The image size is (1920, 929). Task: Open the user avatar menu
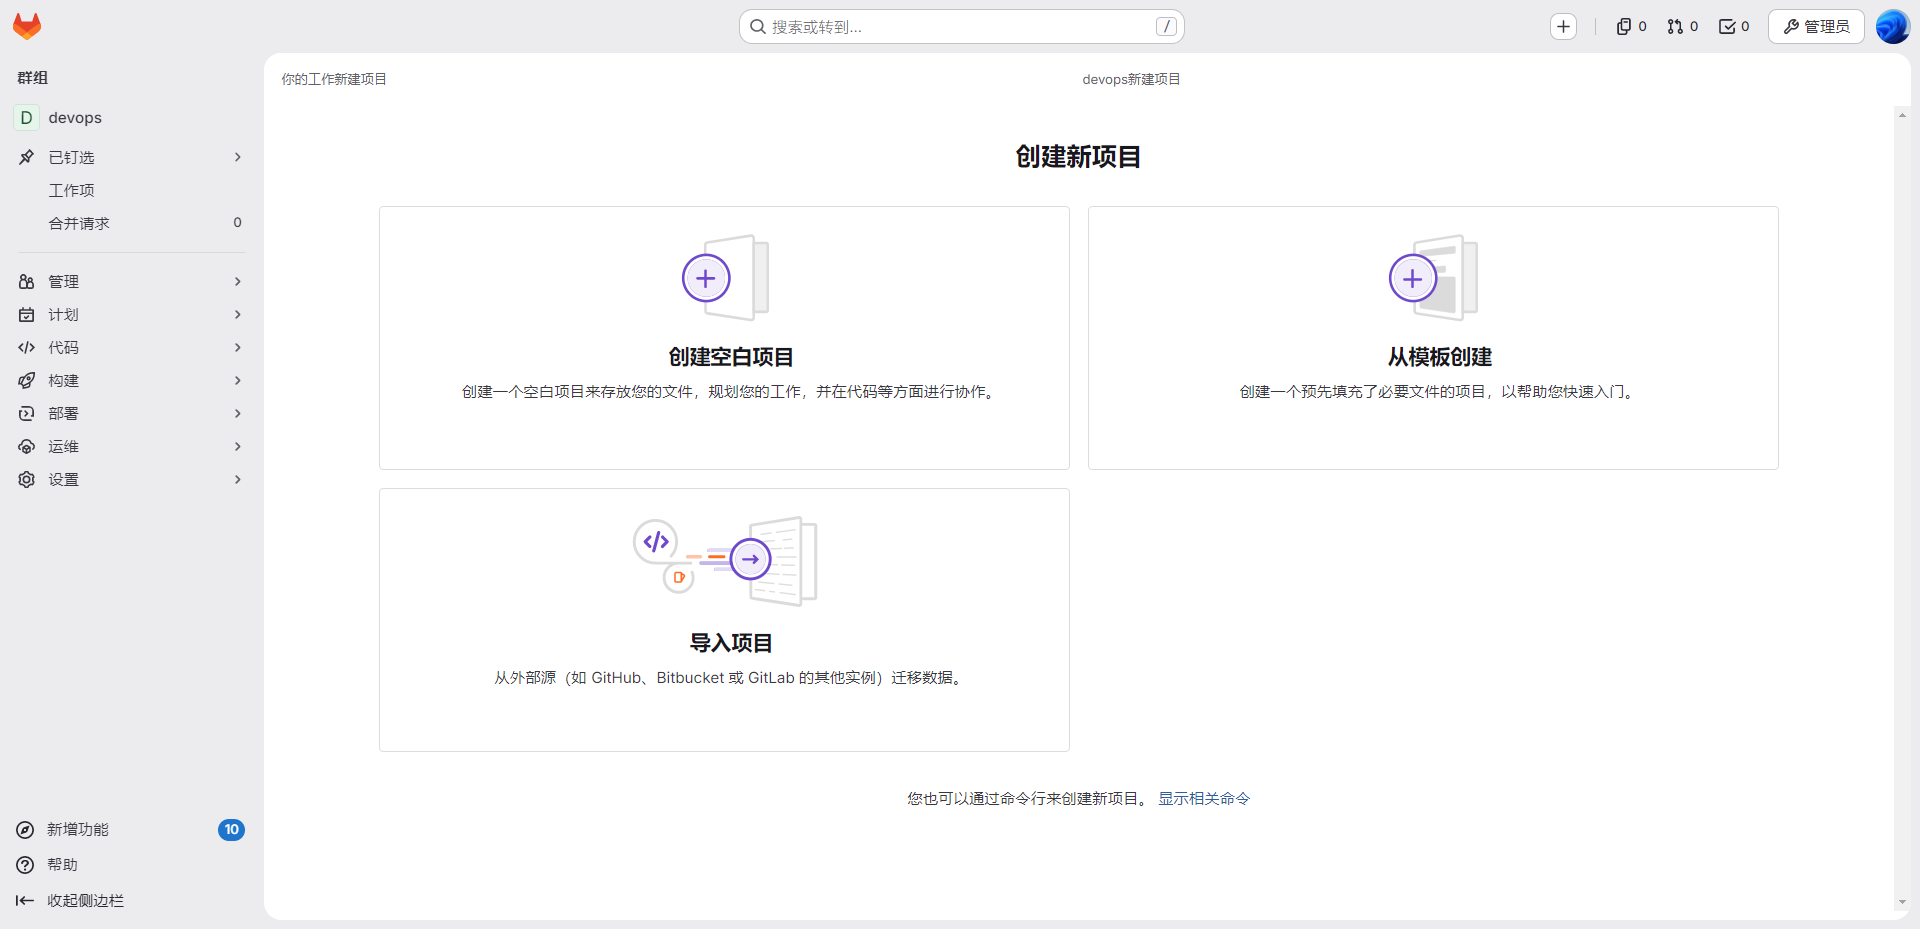pyautogui.click(x=1892, y=27)
